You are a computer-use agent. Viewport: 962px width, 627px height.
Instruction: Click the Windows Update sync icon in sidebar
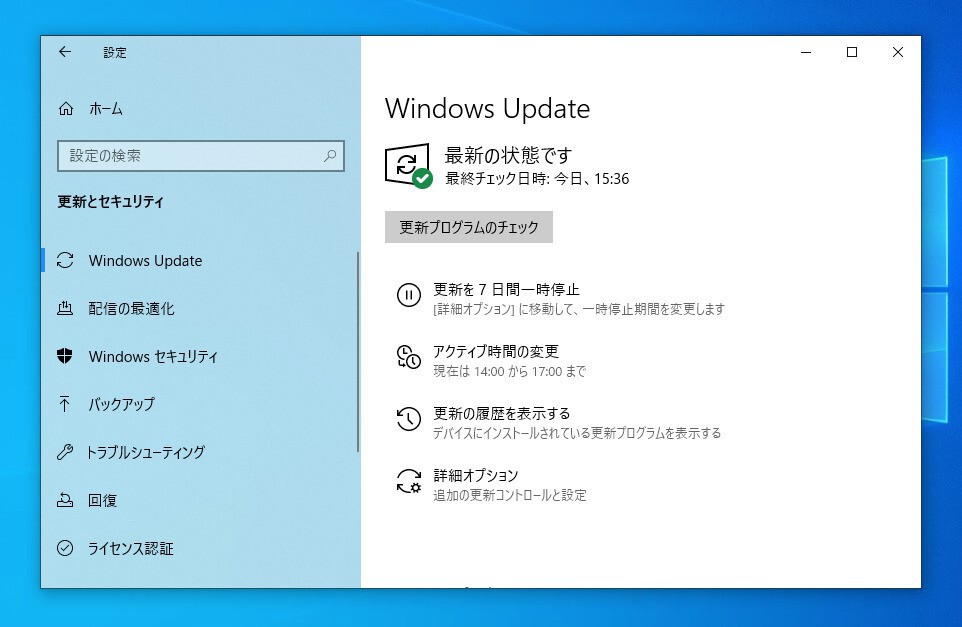pyautogui.click(x=65, y=260)
